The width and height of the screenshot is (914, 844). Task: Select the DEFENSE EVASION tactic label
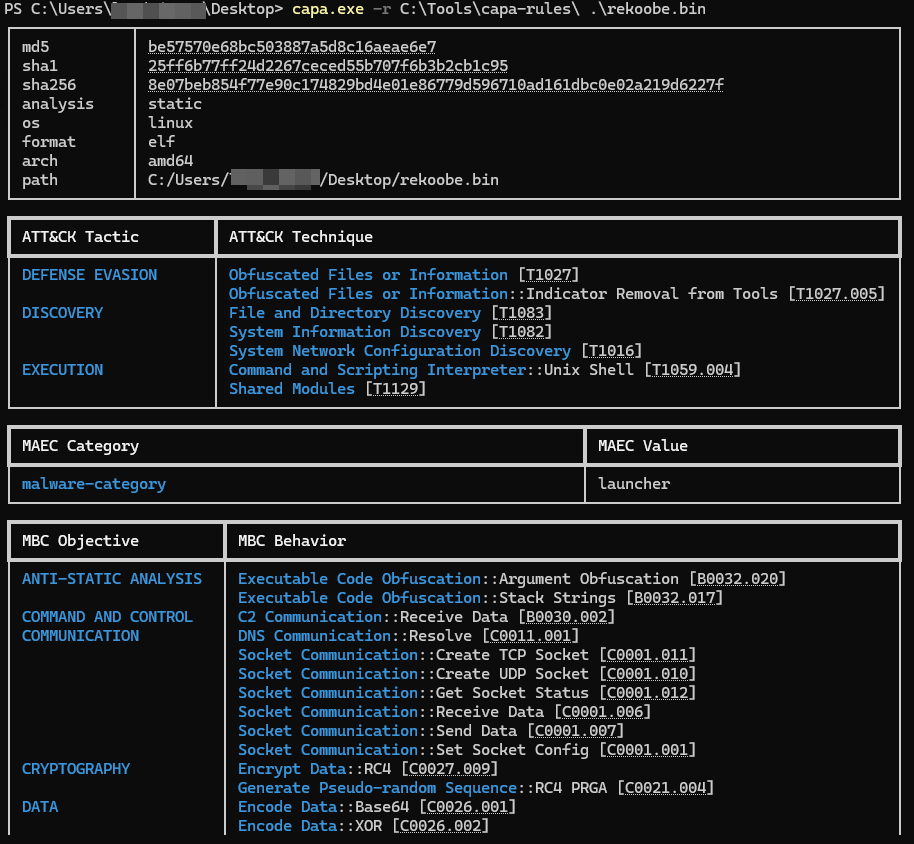(x=89, y=275)
